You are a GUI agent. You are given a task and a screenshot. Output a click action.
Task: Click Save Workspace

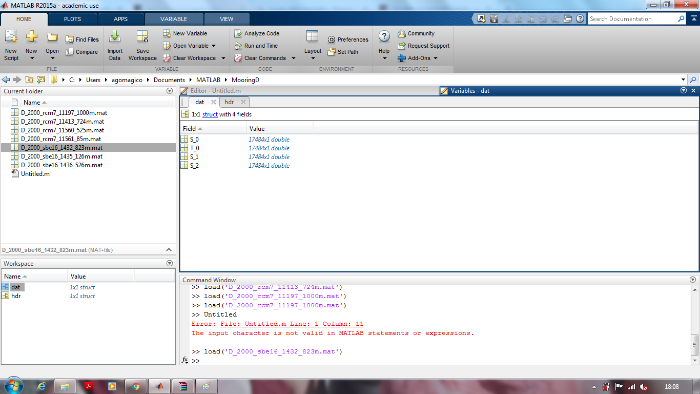point(142,45)
